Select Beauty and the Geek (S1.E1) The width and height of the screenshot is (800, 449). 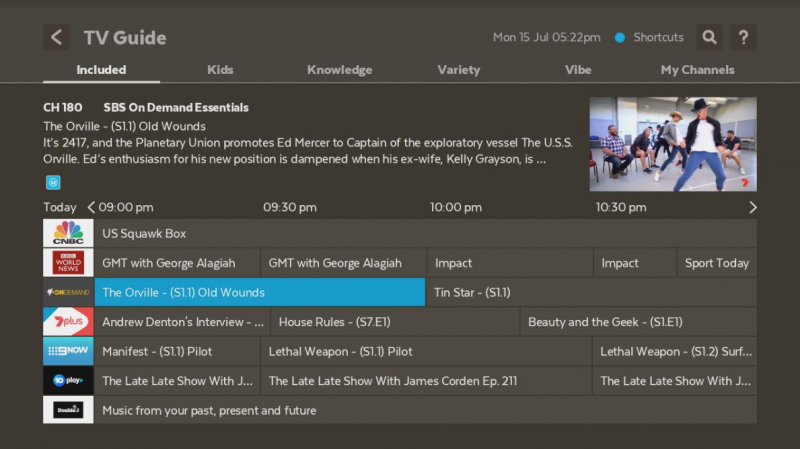click(x=638, y=321)
